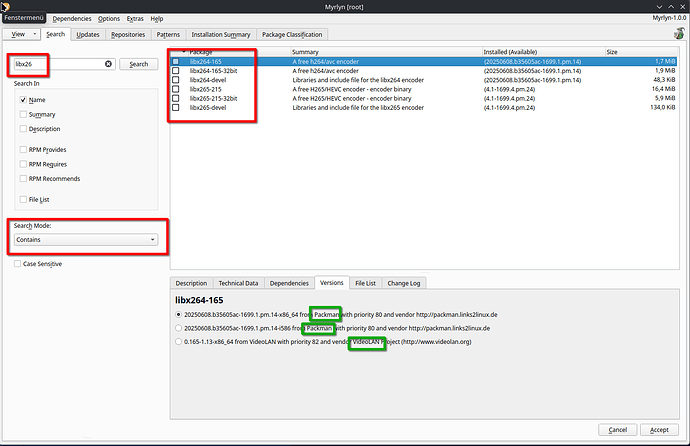Viewport: 690px width, 446px height.
Task: Click the 16,4 MiB size cell
Action: pos(664,89)
